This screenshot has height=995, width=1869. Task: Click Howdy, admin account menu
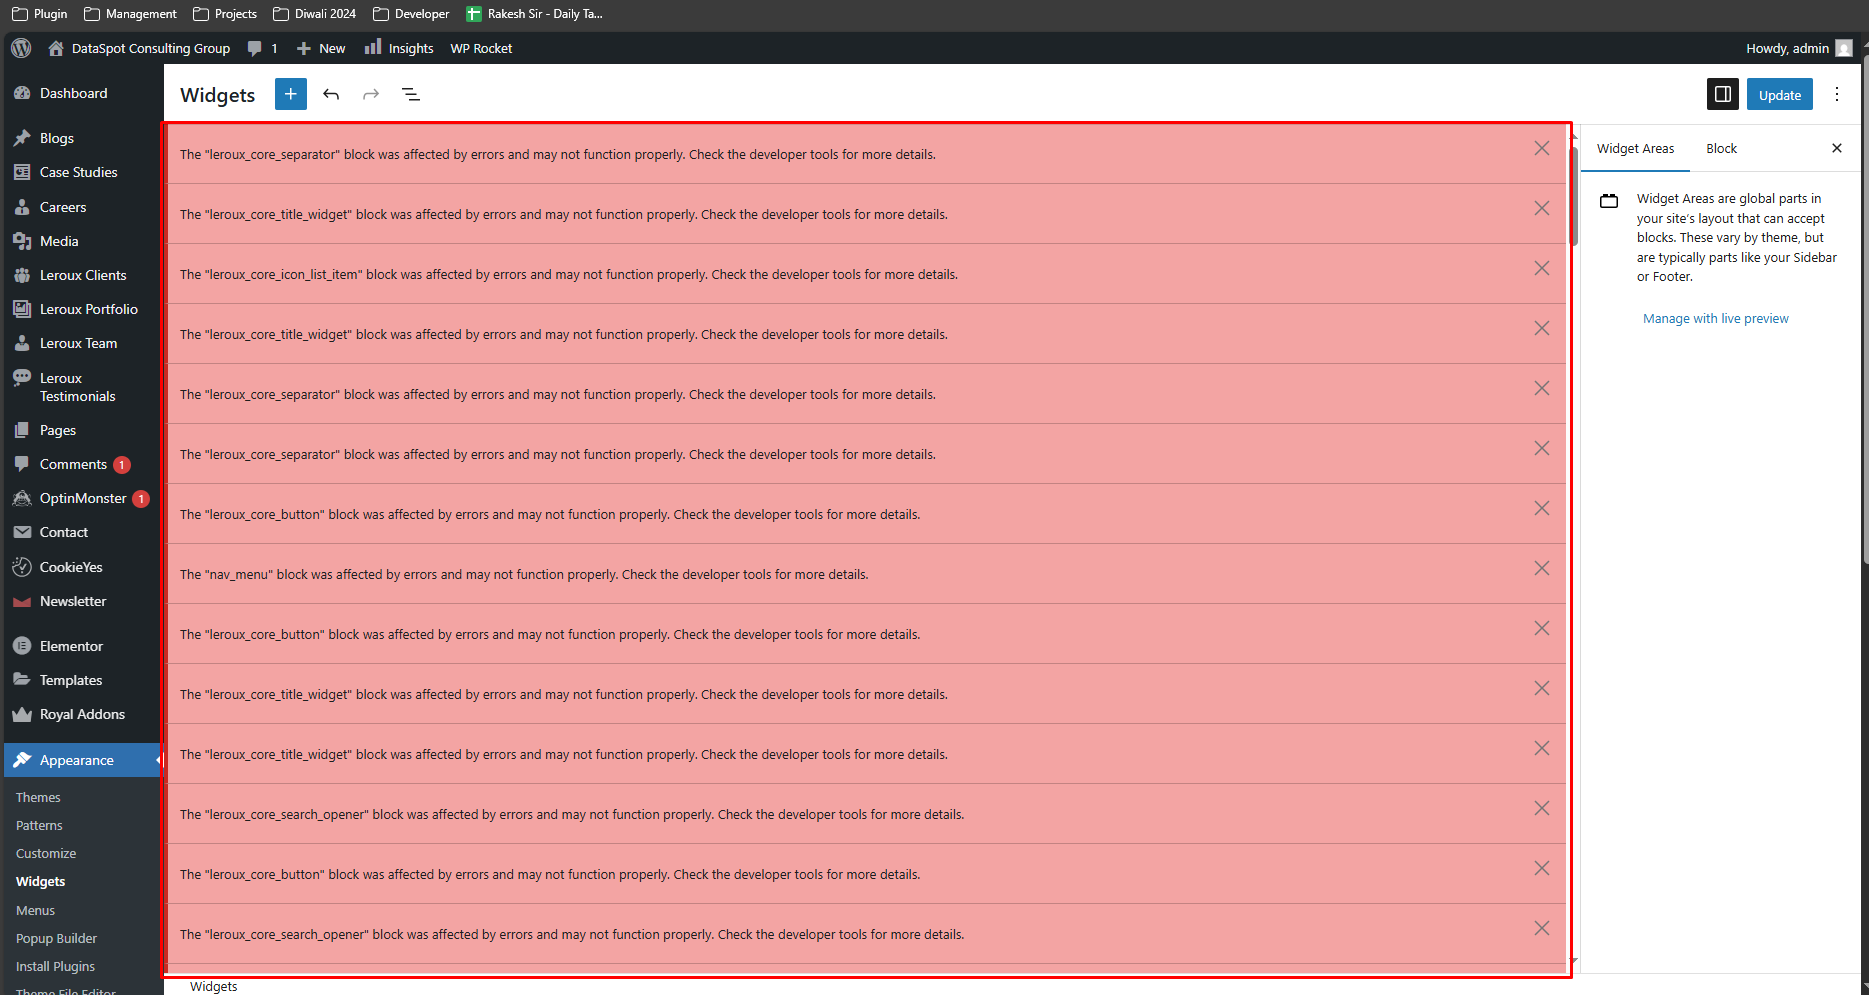coord(1799,48)
